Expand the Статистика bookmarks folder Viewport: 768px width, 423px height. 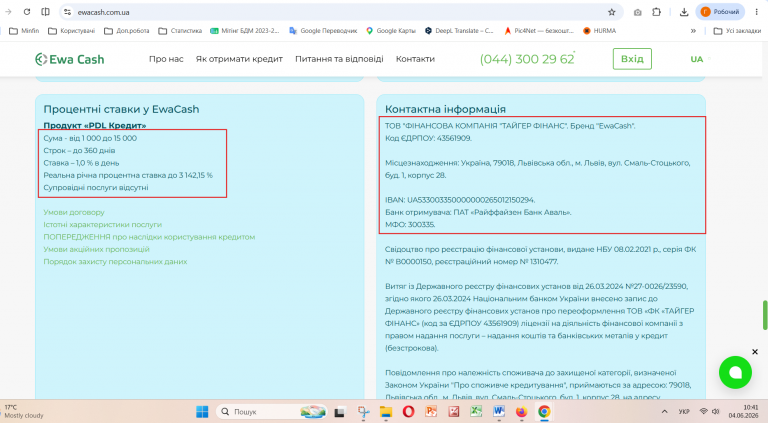pos(180,31)
